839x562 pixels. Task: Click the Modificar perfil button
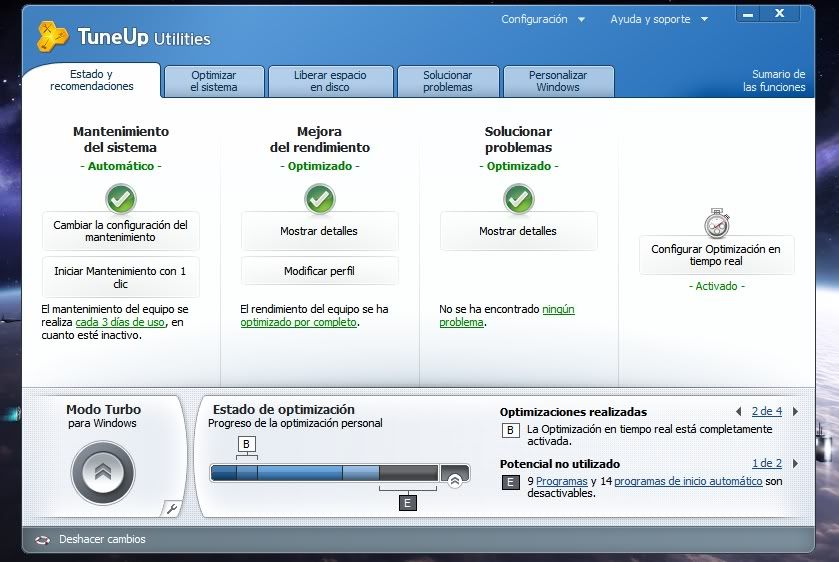[x=319, y=271]
